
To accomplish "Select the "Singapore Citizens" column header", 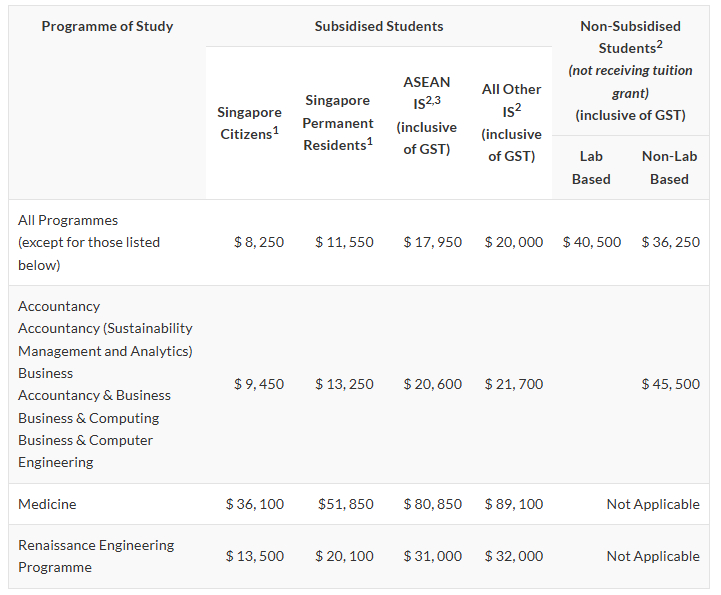I will click(x=249, y=123).
